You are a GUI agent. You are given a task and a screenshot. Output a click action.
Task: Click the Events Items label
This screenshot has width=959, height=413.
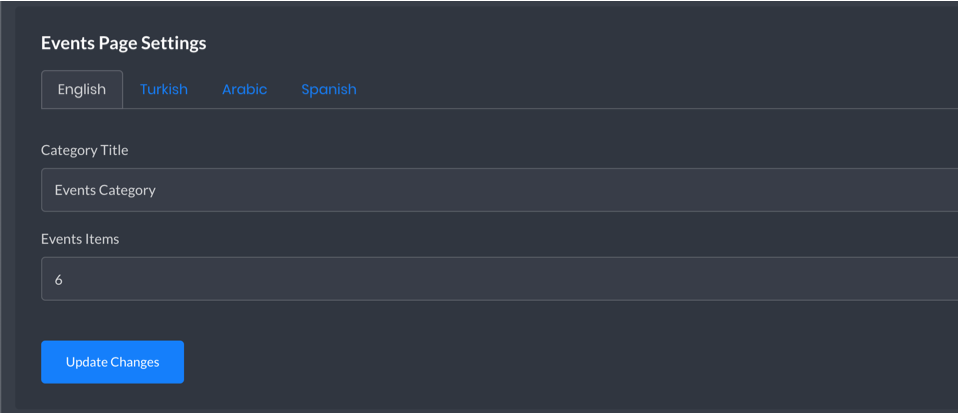[80, 239]
